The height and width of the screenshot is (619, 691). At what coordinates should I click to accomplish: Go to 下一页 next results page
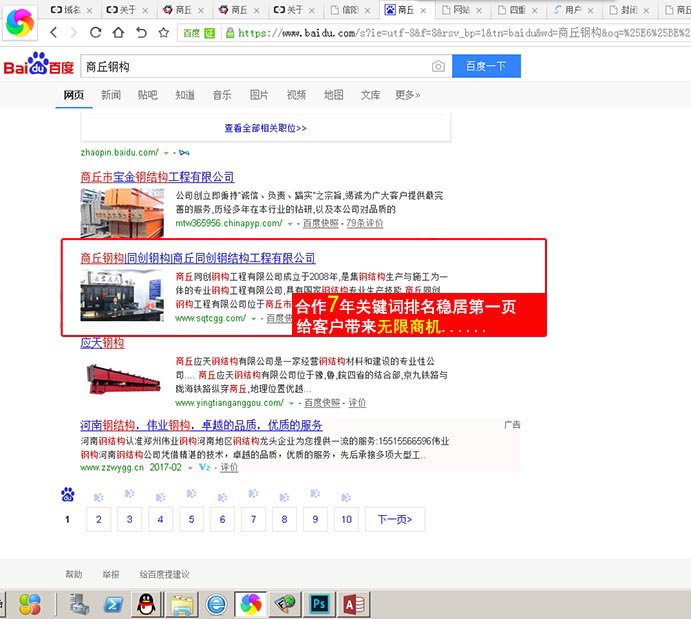[x=395, y=519]
